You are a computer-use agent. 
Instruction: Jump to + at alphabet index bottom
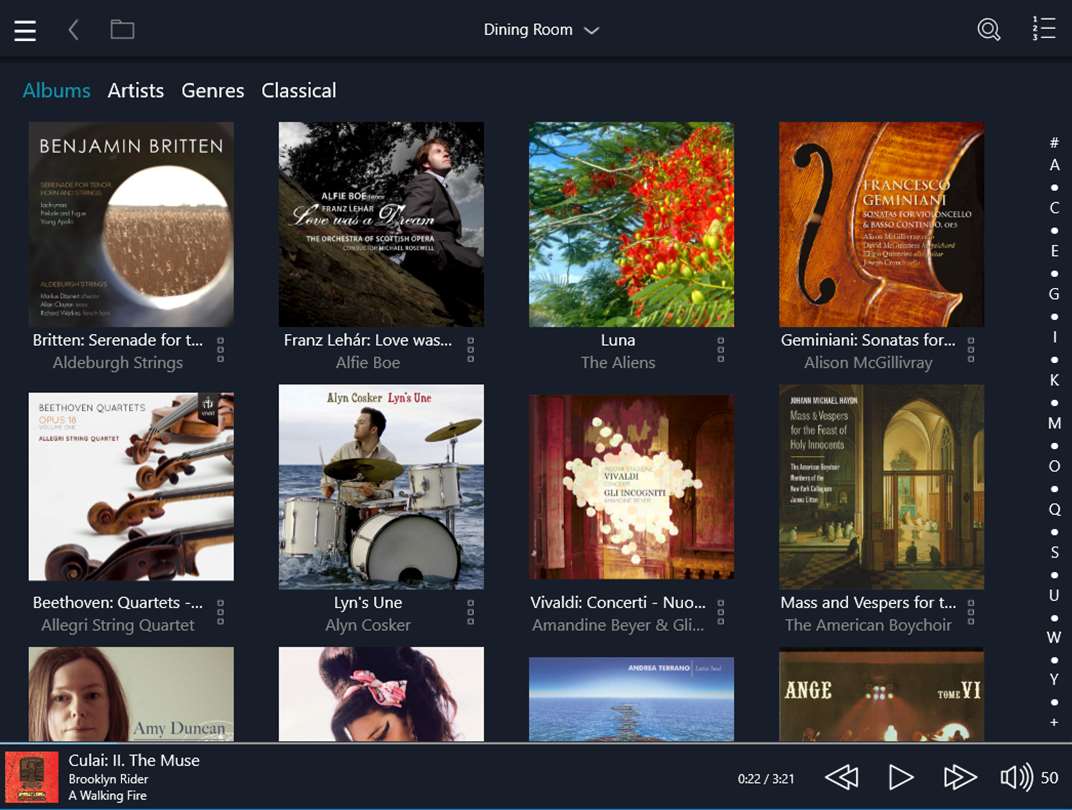point(1054,722)
